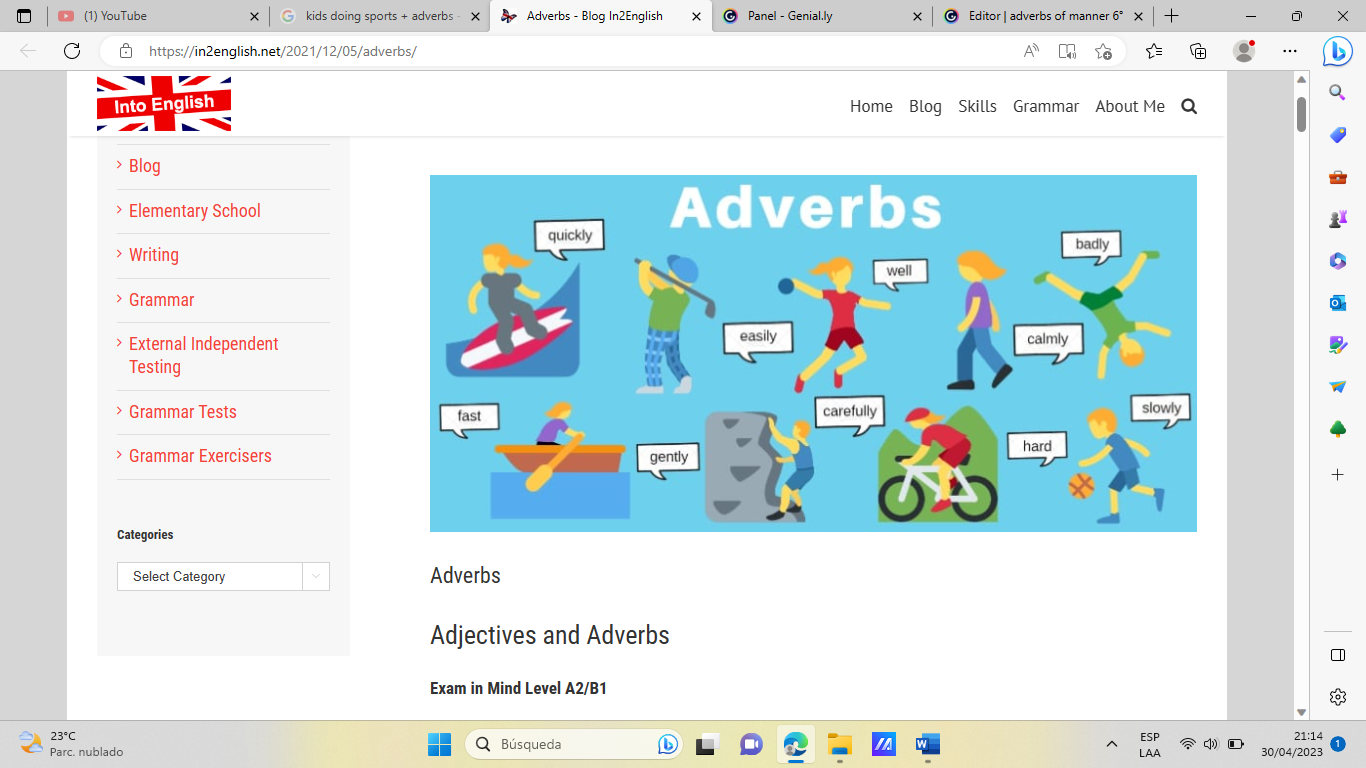The height and width of the screenshot is (768, 1366).
Task: Open the Grammar Tests sidebar link
Action: tap(183, 412)
